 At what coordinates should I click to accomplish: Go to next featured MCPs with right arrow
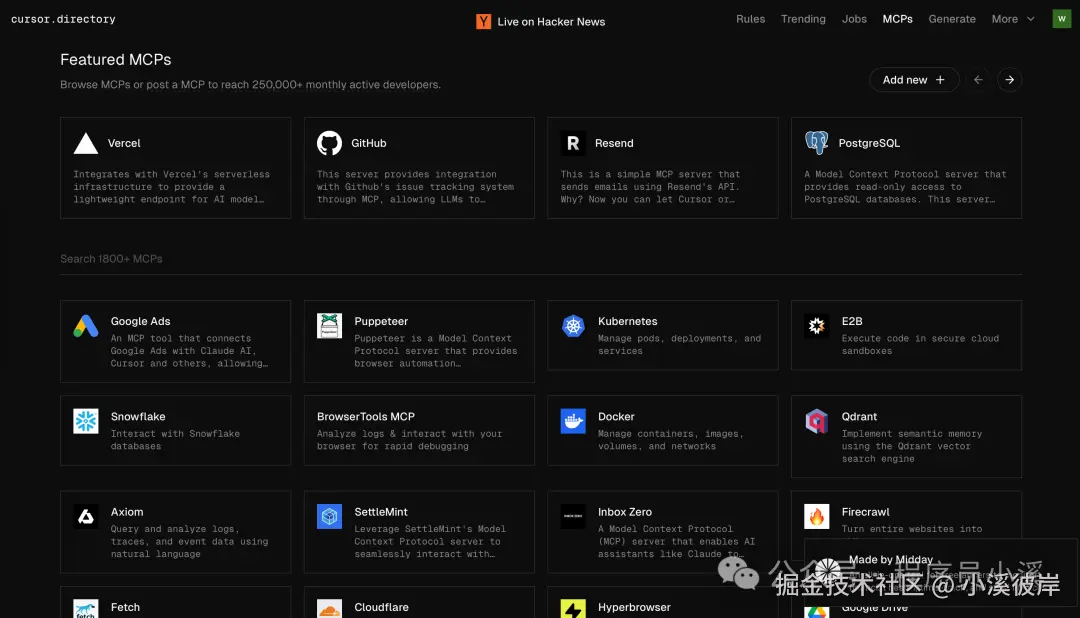click(x=1009, y=80)
